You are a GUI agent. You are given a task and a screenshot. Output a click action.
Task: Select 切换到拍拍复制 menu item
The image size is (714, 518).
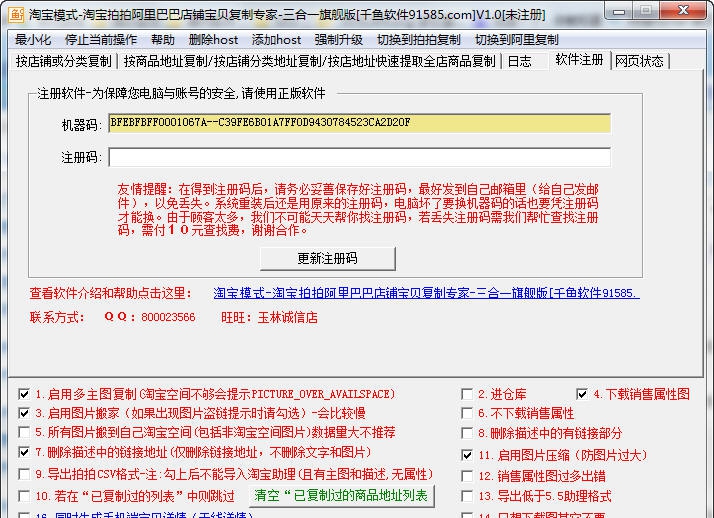coord(418,40)
